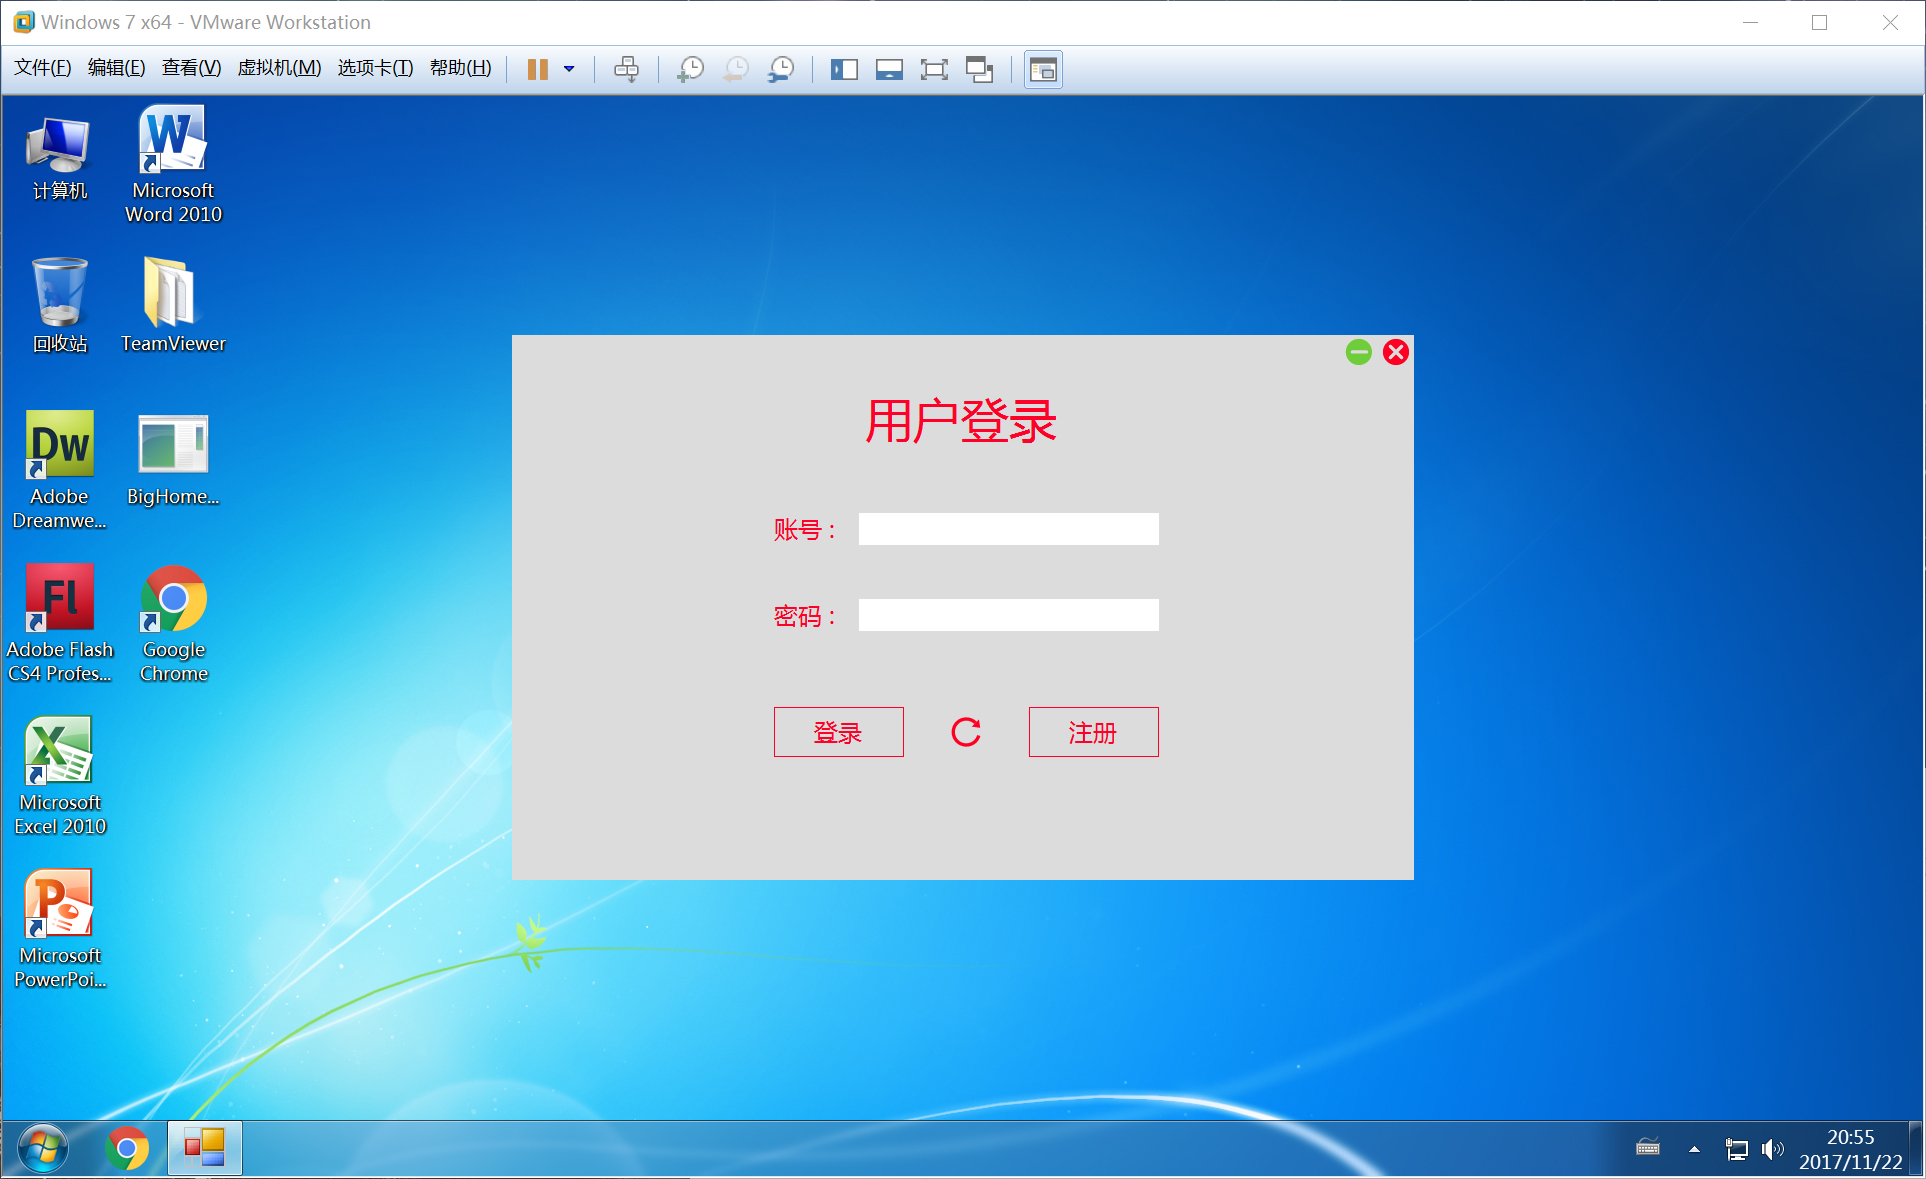Open the 文件(F) menu
Screen dimensions: 1926x1179
pos(42,67)
